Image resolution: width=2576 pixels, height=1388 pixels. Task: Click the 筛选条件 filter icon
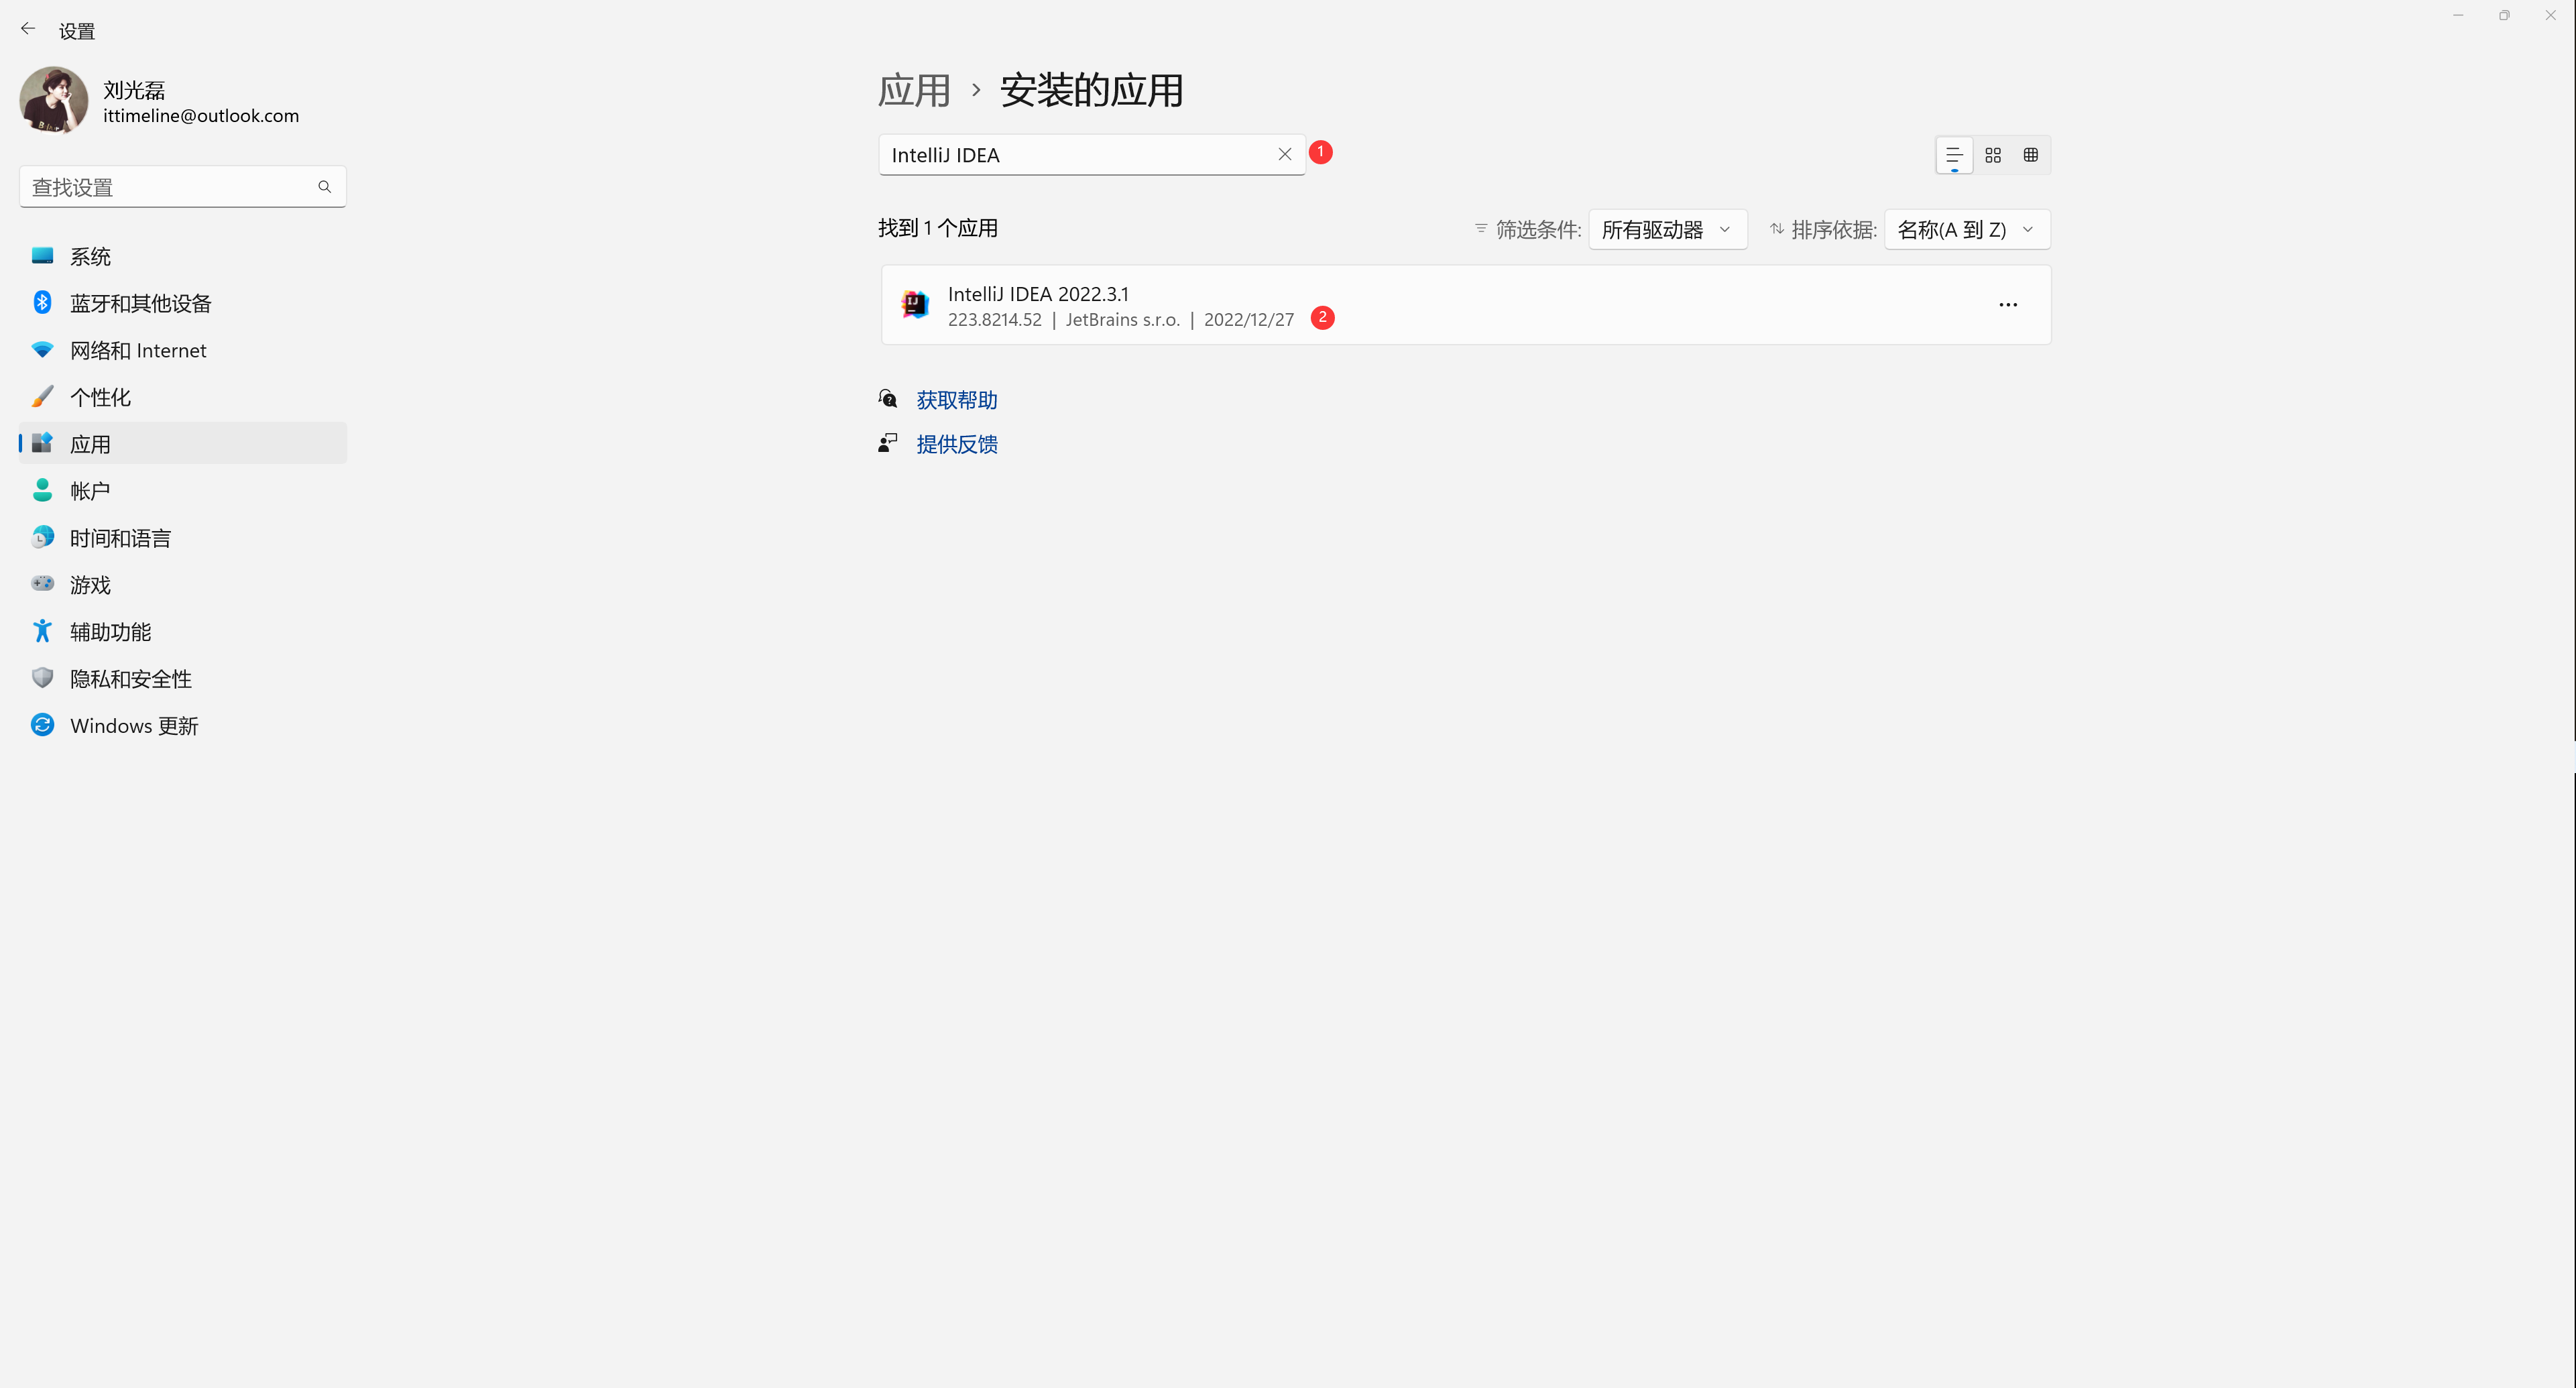1481,229
